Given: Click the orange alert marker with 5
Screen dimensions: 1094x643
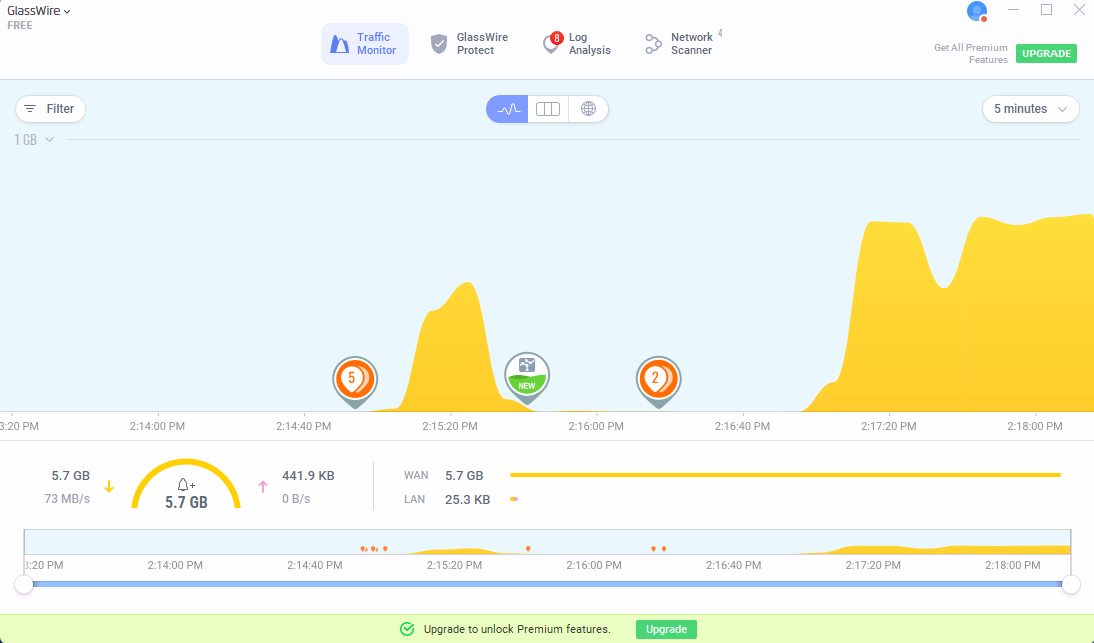Looking at the screenshot, I should click(353, 379).
